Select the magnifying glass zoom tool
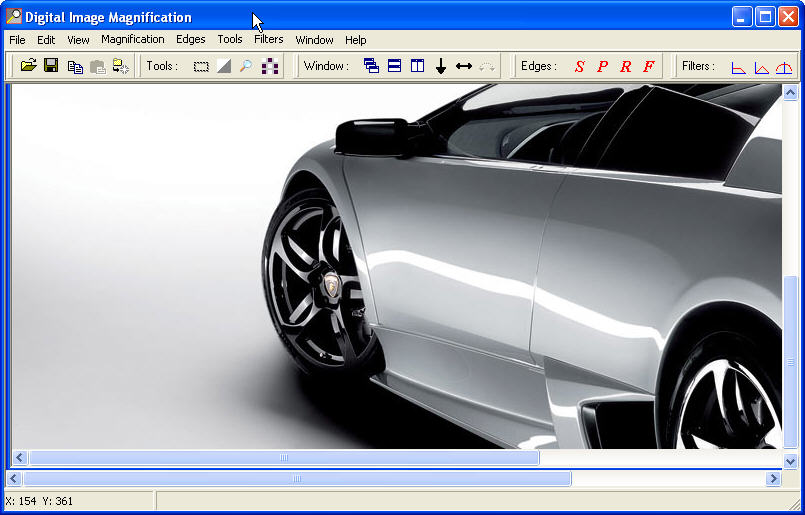 pyautogui.click(x=246, y=67)
